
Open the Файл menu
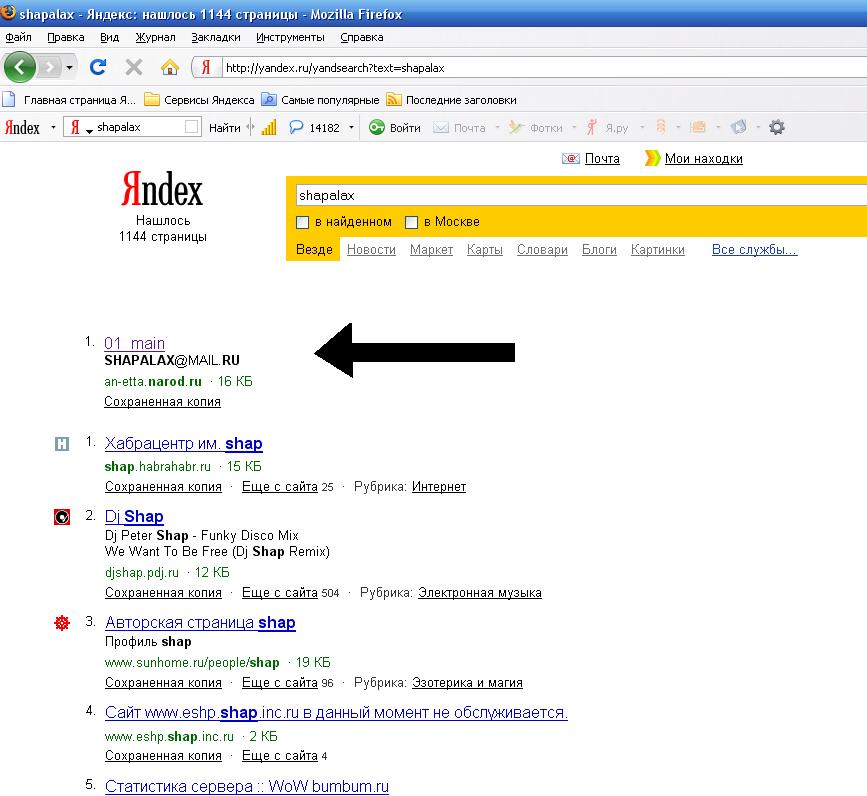(x=18, y=38)
